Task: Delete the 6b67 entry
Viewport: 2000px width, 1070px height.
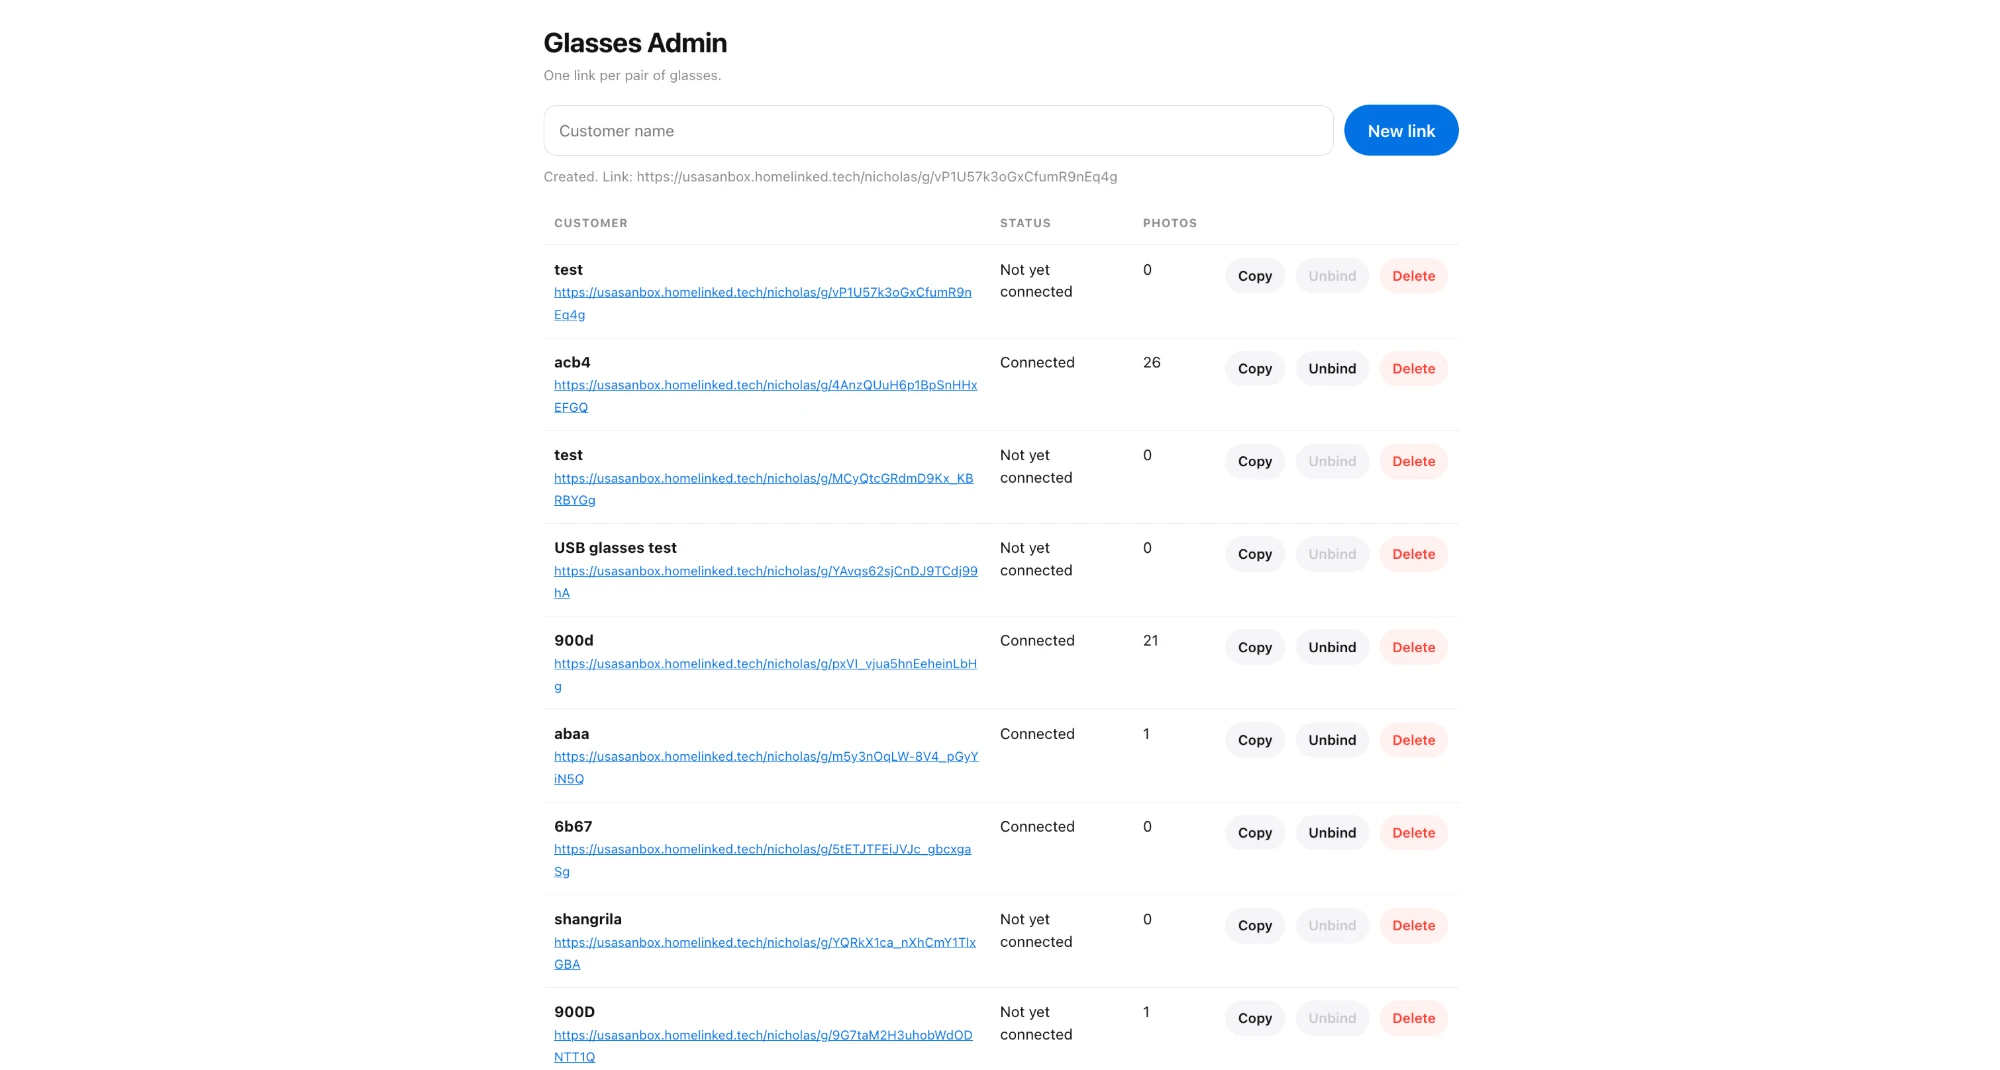Action: [1413, 833]
